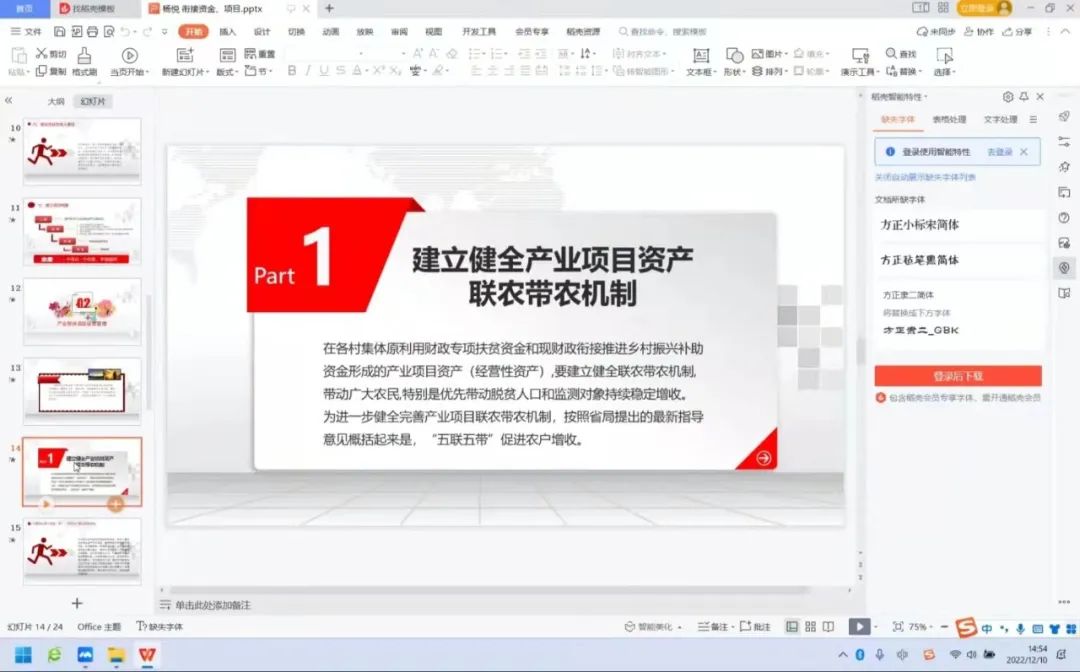Select slide 12 thumbnail

82,311
